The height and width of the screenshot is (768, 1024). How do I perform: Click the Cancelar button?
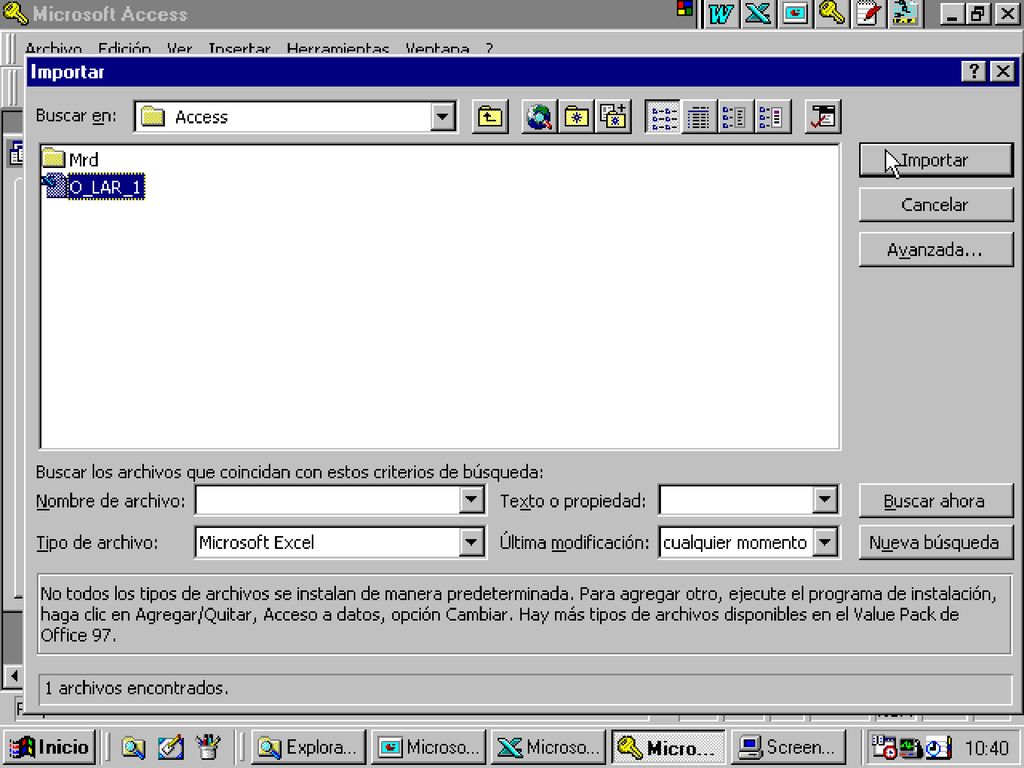click(x=936, y=205)
